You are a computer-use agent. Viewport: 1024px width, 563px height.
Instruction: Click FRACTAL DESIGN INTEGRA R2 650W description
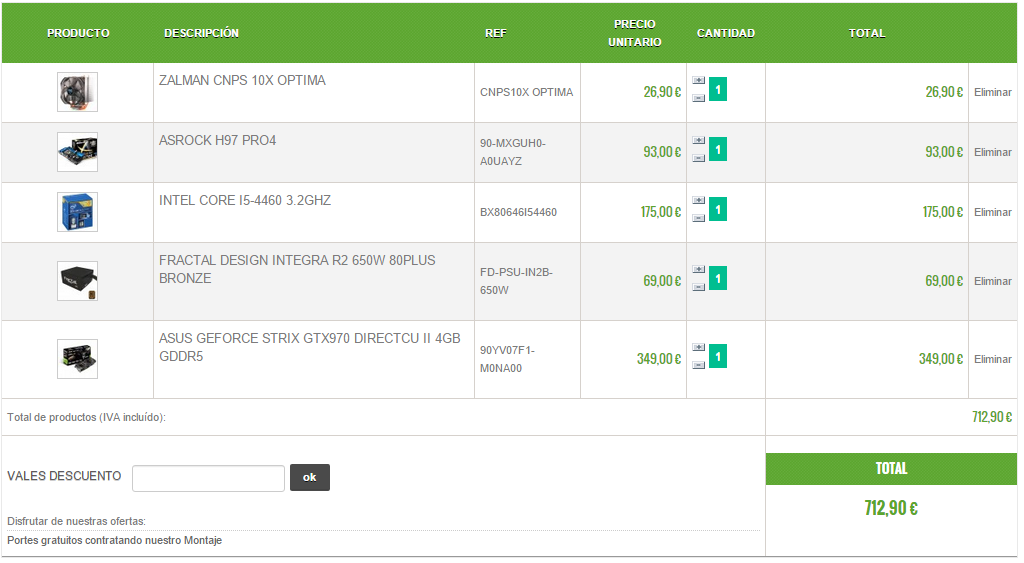(297, 269)
